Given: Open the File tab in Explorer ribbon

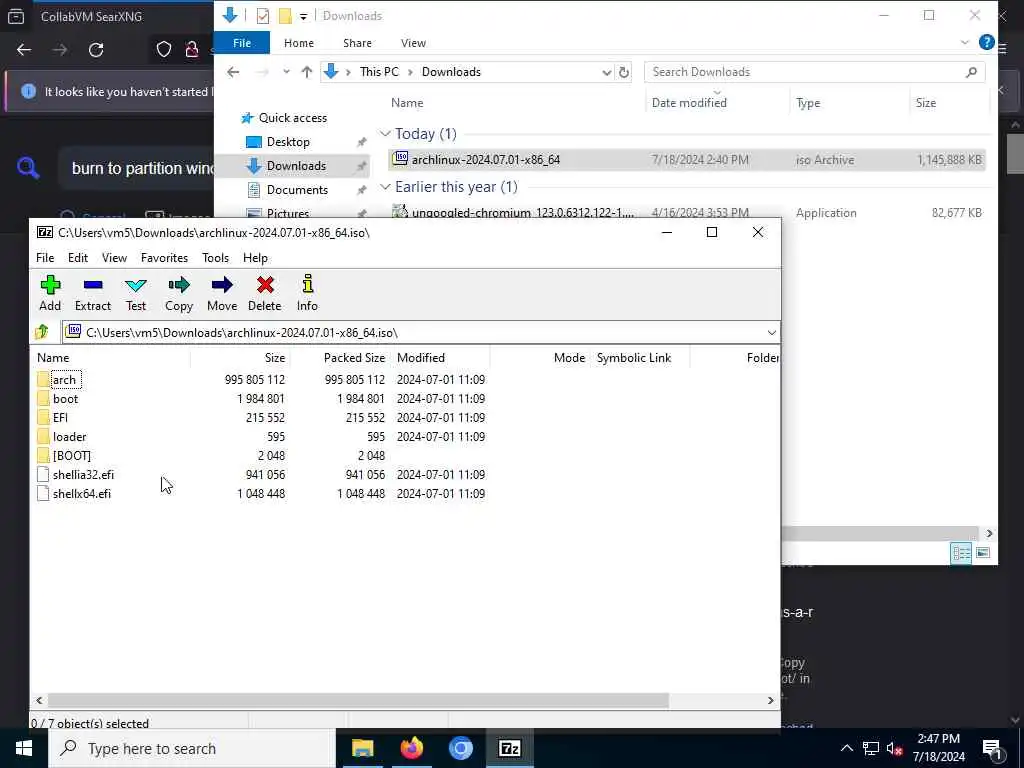Looking at the screenshot, I should [x=242, y=43].
